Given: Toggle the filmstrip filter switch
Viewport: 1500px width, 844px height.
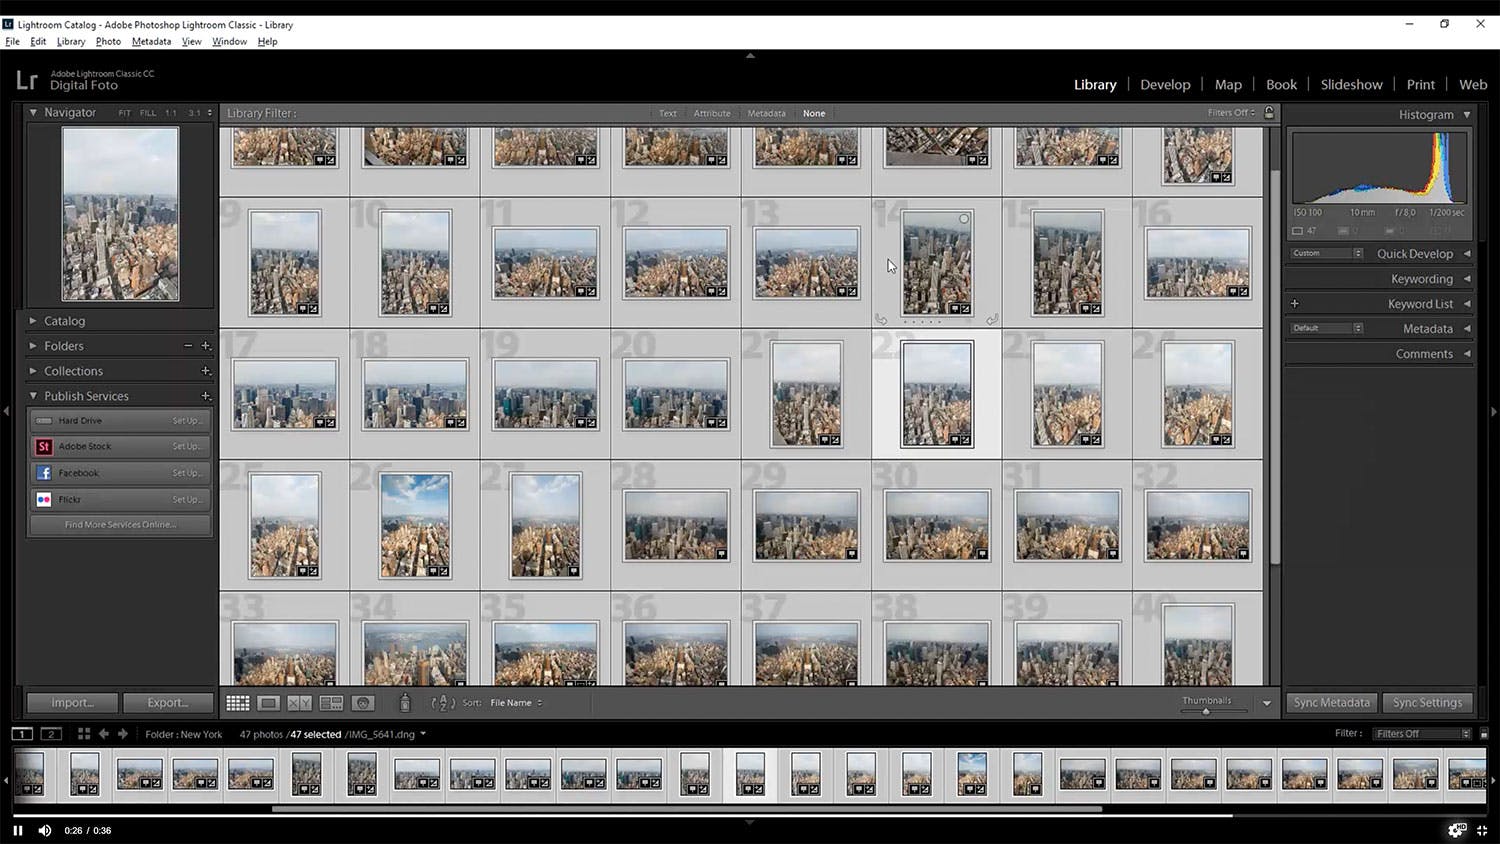Looking at the screenshot, I should (1484, 734).
